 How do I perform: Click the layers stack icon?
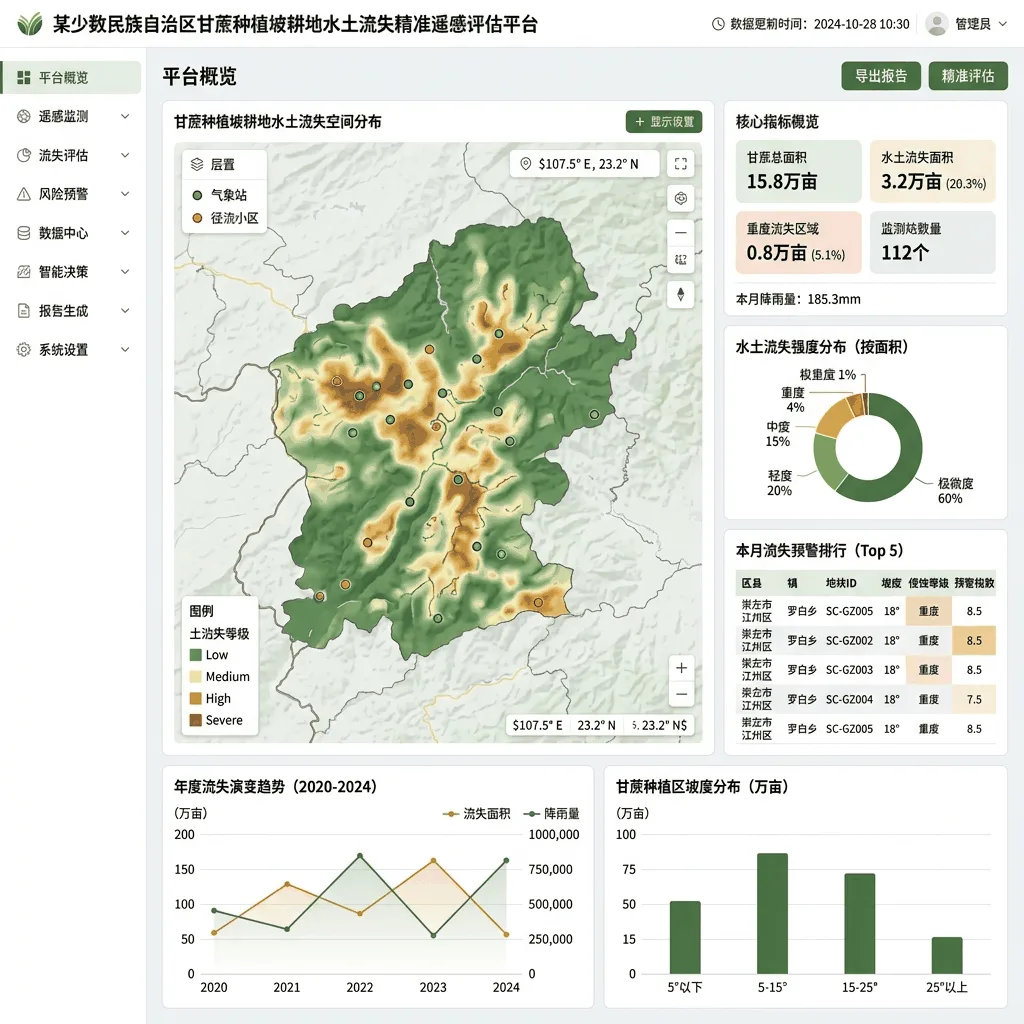tap(197, 165)
